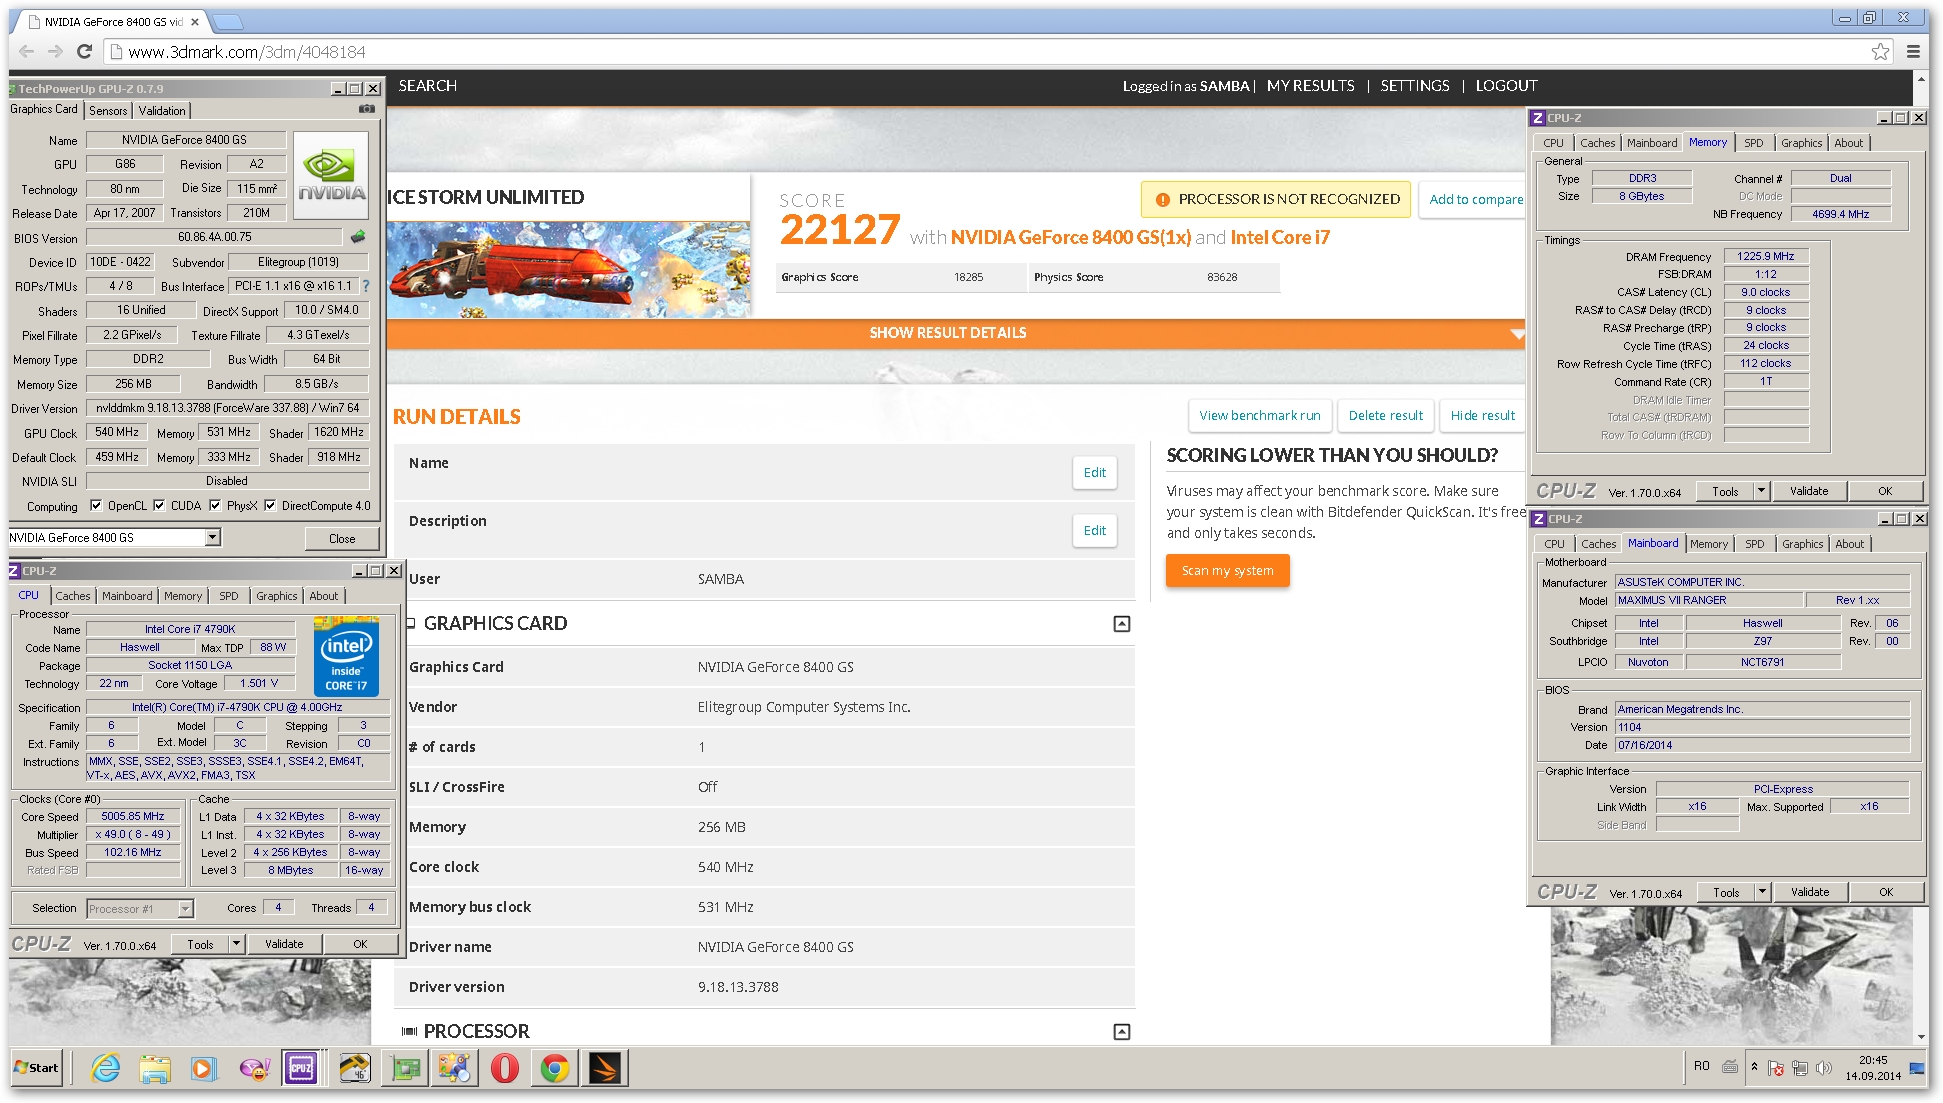1943x1103 pixels.
Task: Collapse the Graphics Card section
Action: click(x=1122, y=624)
